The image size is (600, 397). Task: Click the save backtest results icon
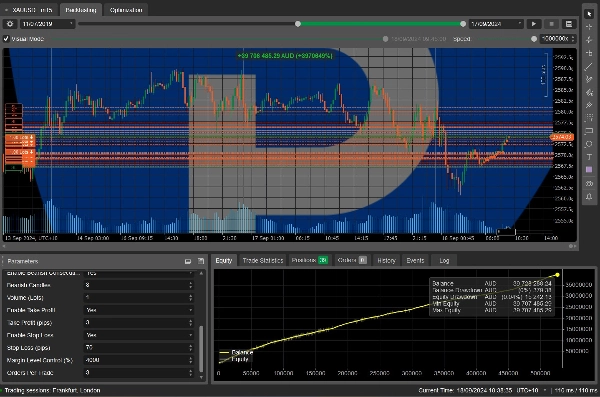569,24
